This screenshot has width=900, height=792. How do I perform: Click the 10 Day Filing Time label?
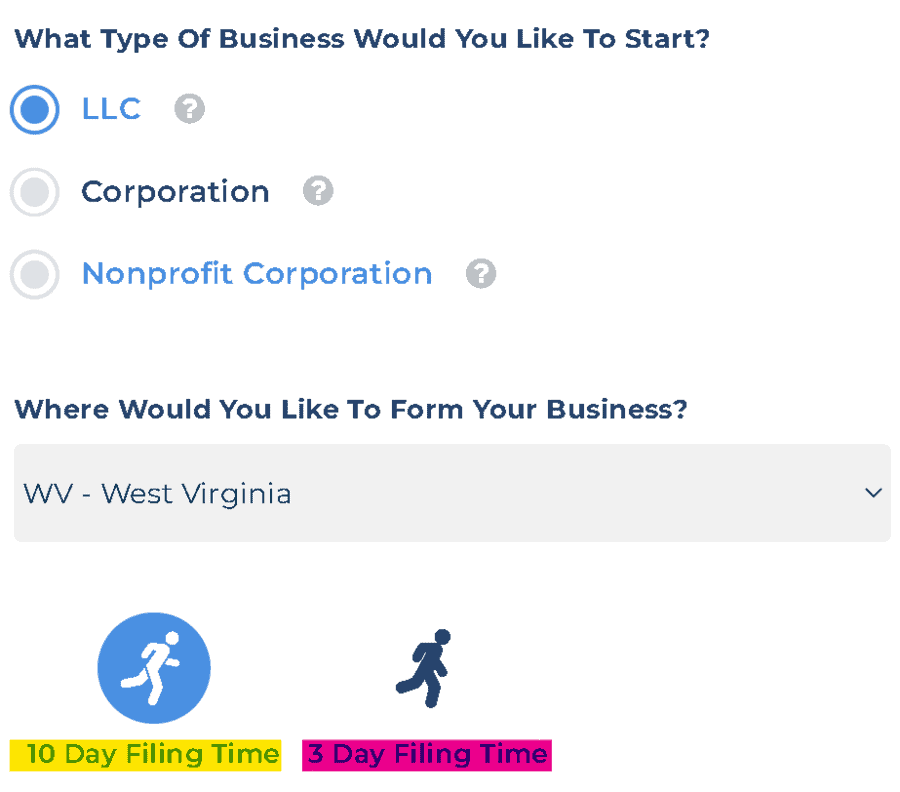point(146,755)
